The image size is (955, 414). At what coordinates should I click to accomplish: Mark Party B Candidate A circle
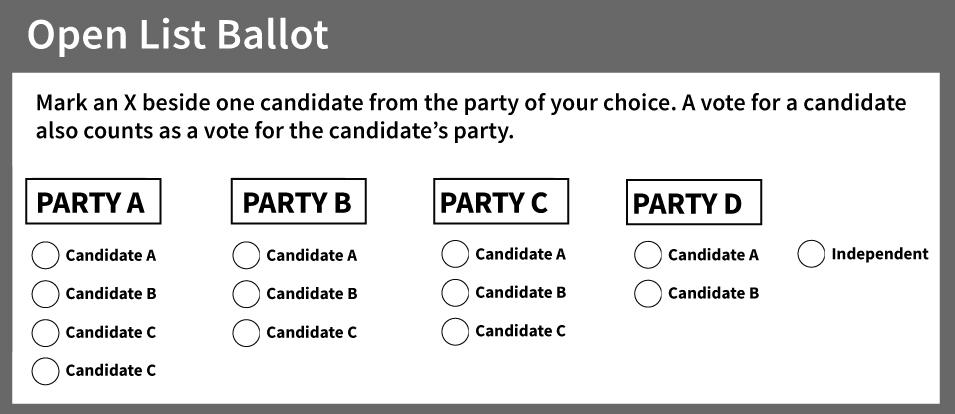pyautogui.click(x=246, y=256)
